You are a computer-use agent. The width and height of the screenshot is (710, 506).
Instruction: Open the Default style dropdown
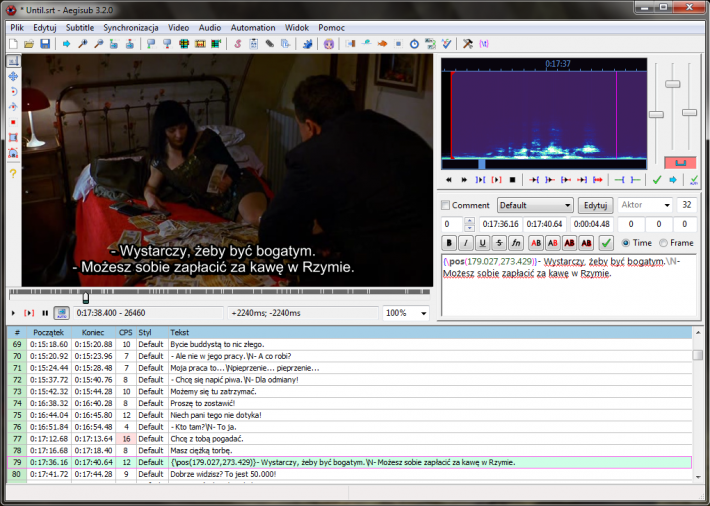535,205
